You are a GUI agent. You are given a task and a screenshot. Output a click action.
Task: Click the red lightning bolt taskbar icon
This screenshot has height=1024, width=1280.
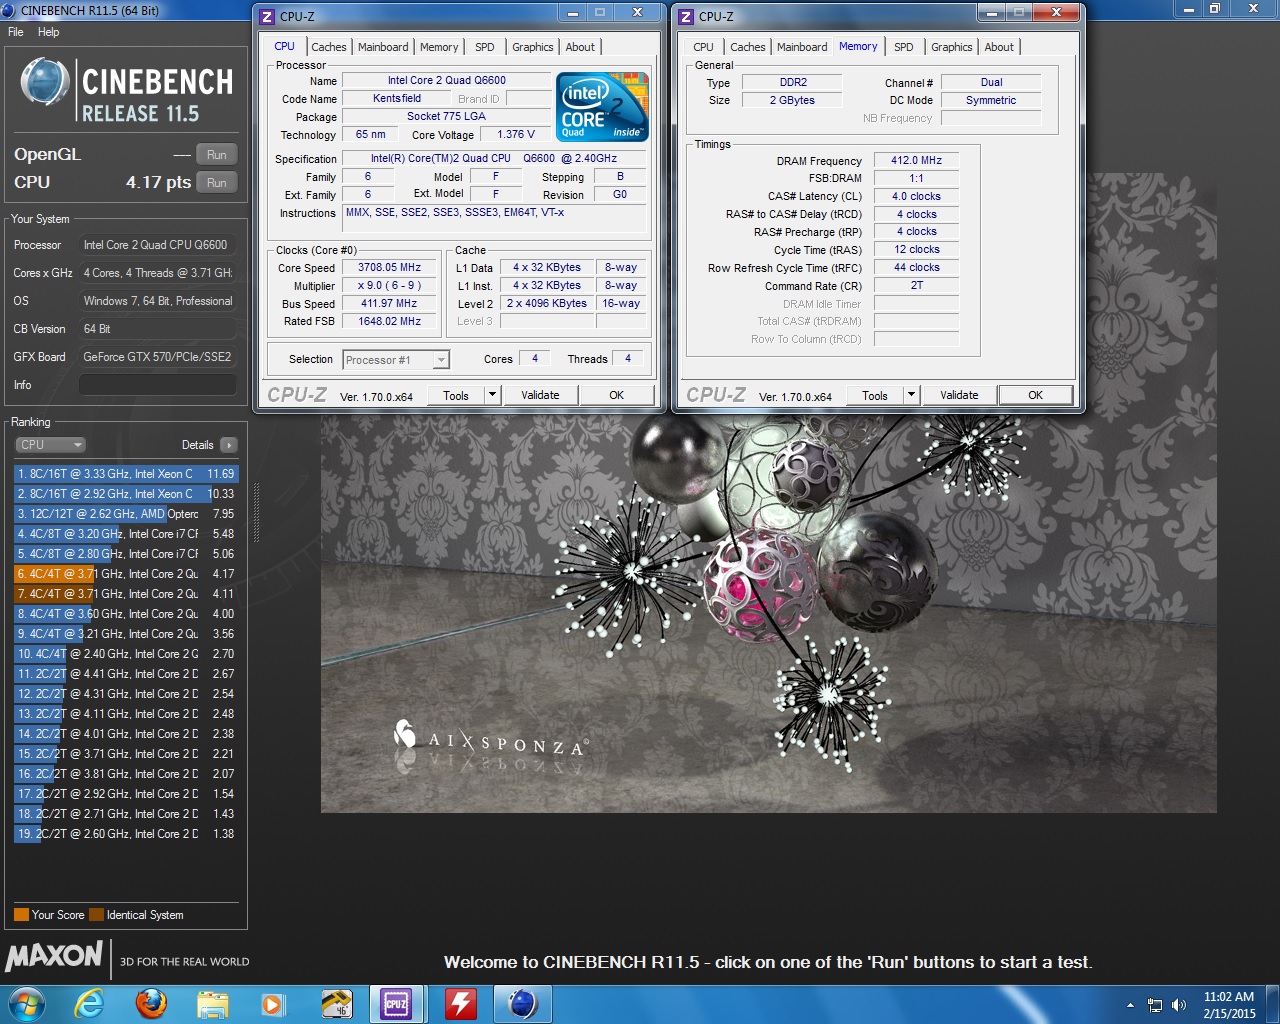(460, 1003)
